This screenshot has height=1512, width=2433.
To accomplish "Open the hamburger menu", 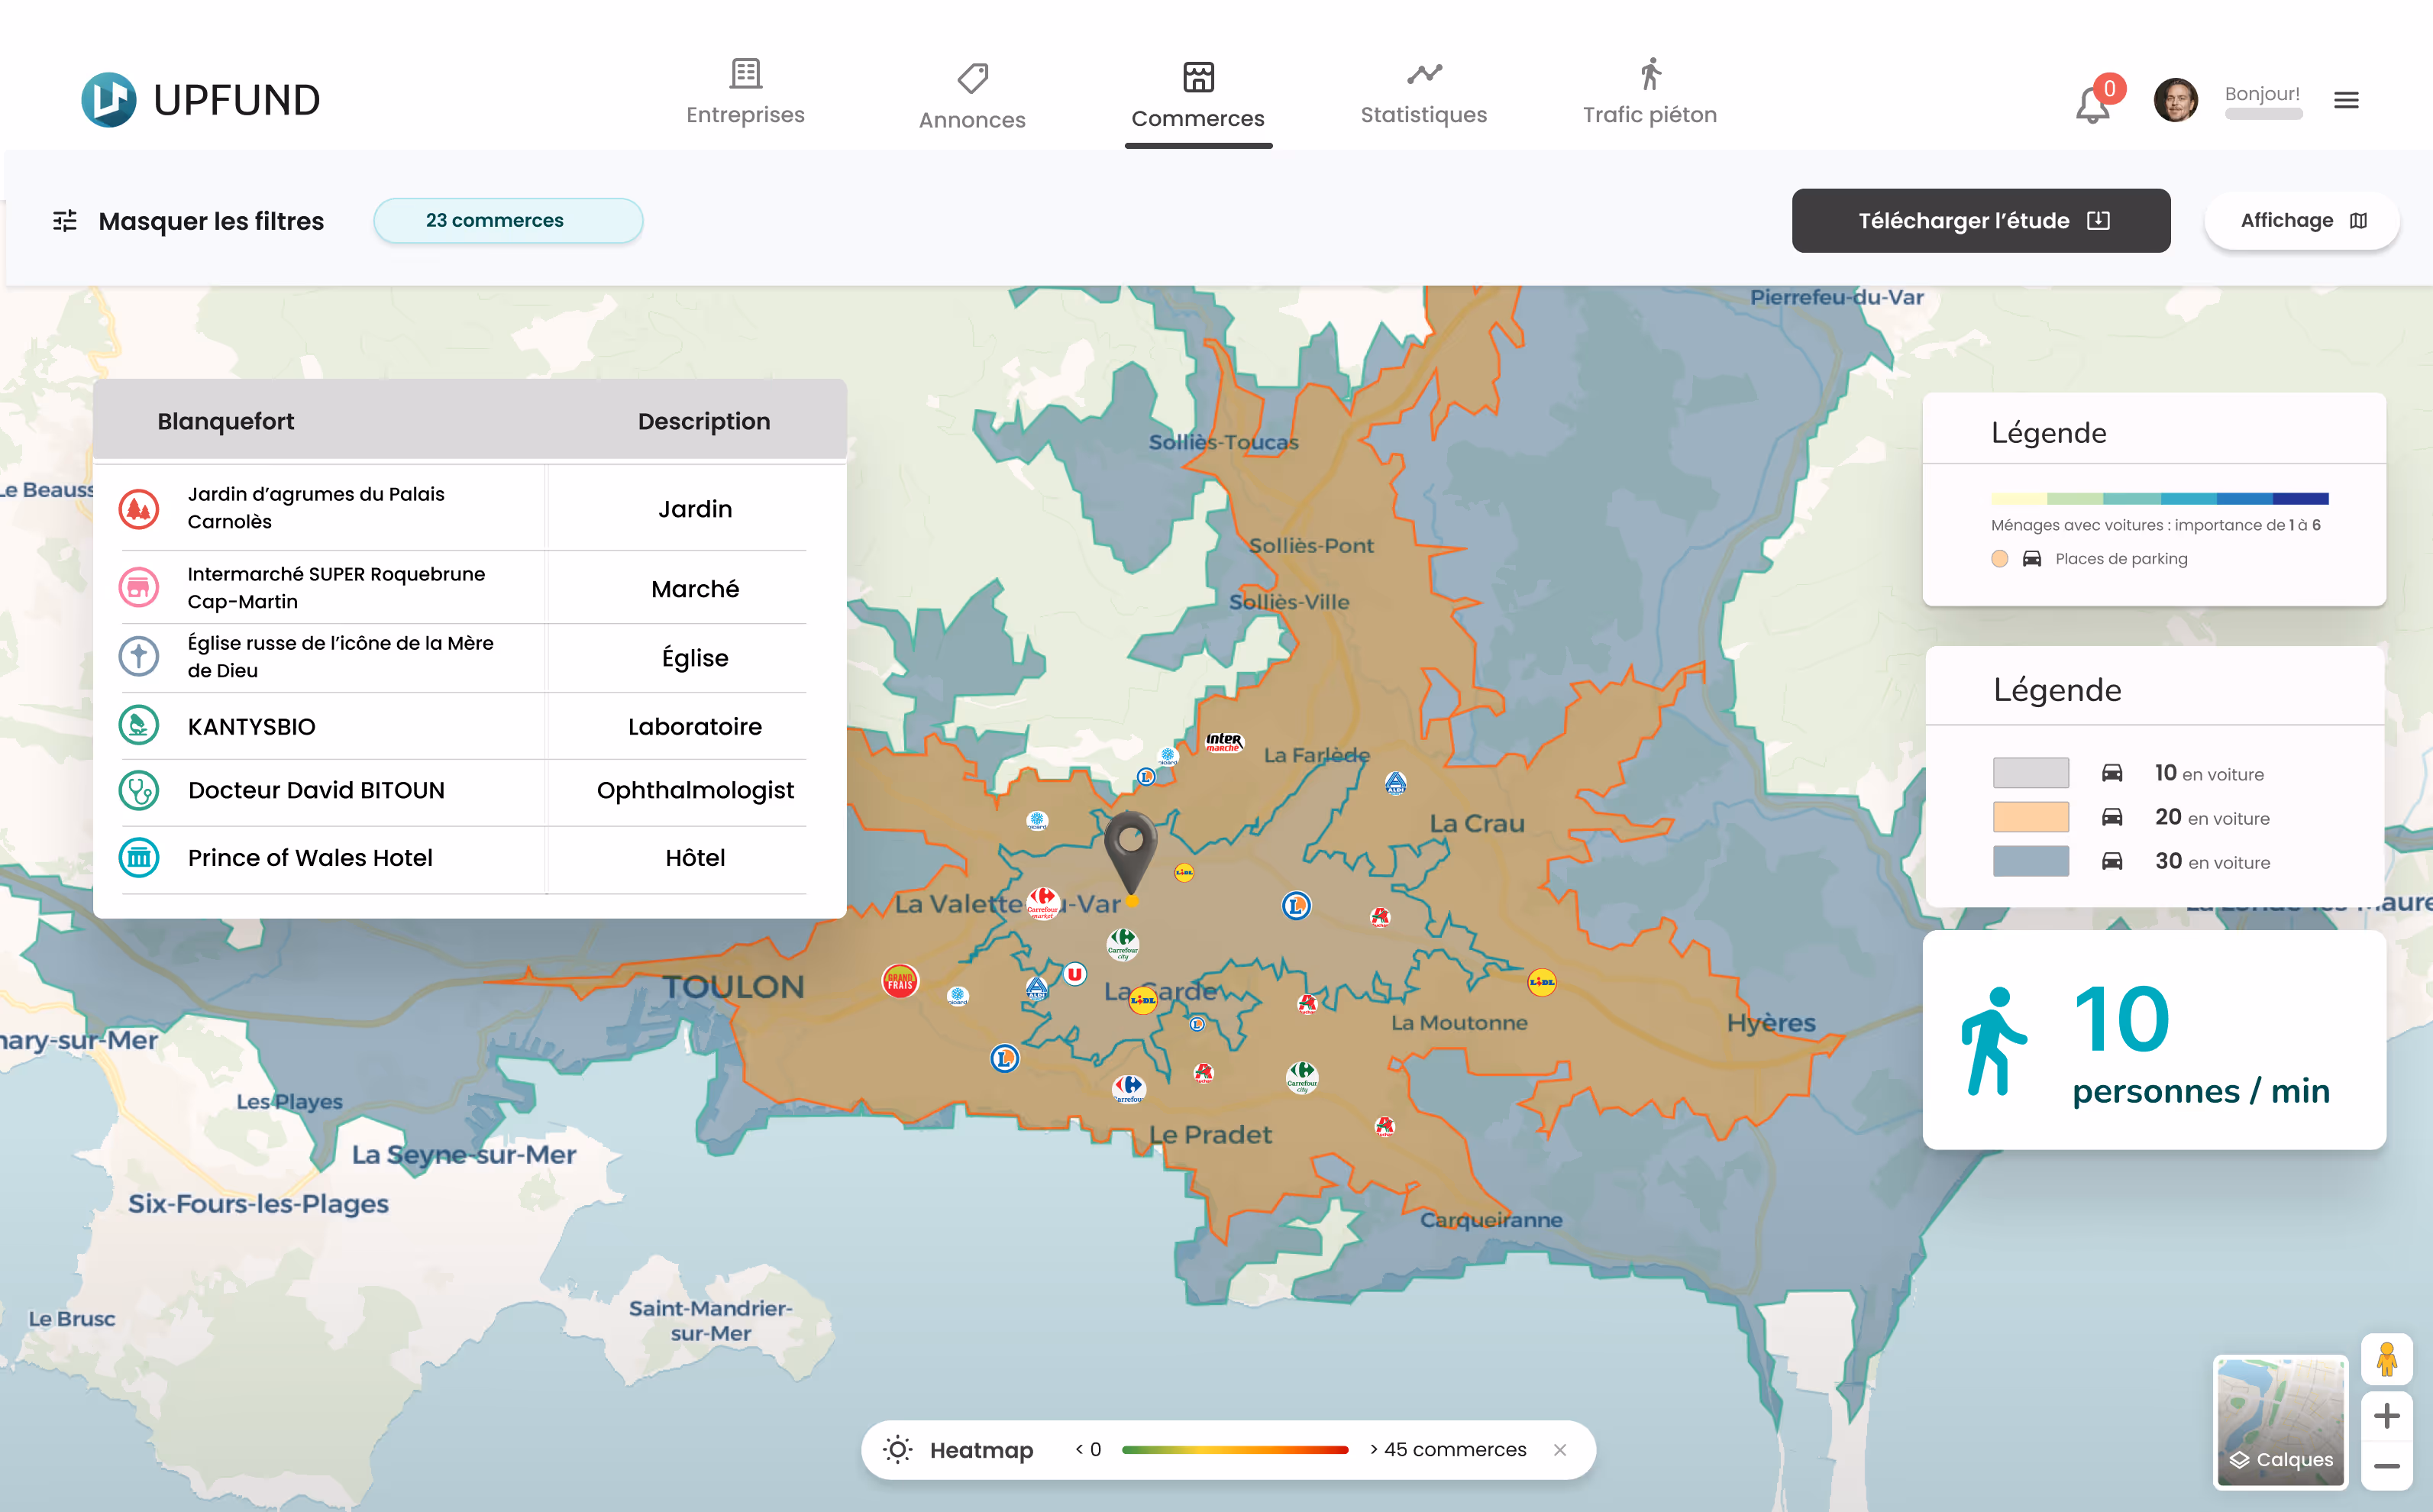I will coord(2346,100).
